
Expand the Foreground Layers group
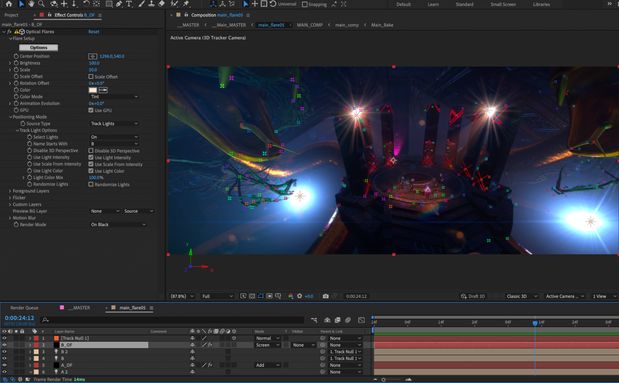point(10,191)
